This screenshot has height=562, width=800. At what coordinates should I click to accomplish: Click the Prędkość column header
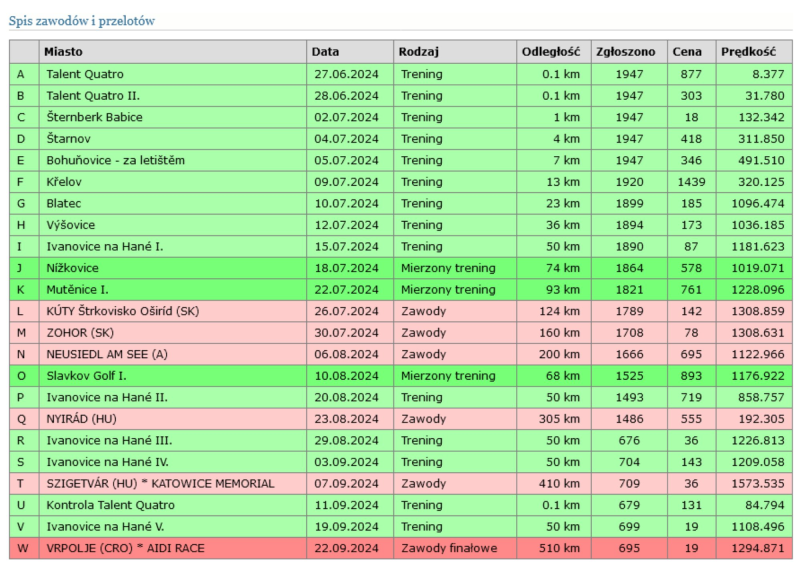tap(748, 51)
